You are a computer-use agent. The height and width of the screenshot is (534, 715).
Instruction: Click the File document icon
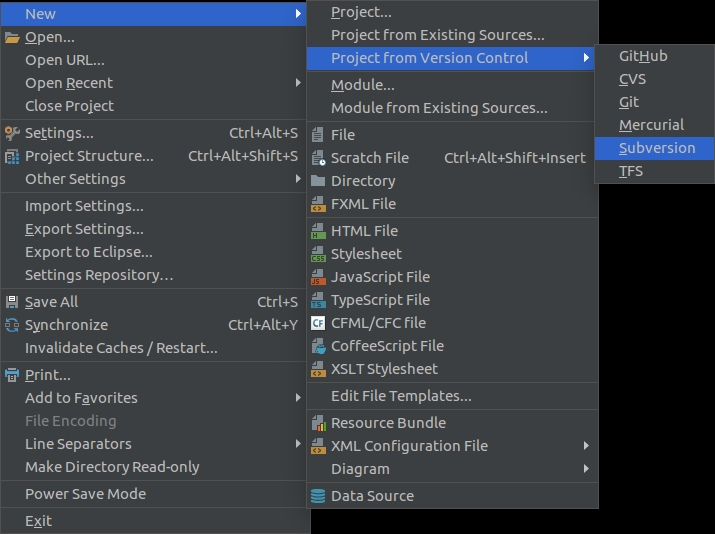318,135
